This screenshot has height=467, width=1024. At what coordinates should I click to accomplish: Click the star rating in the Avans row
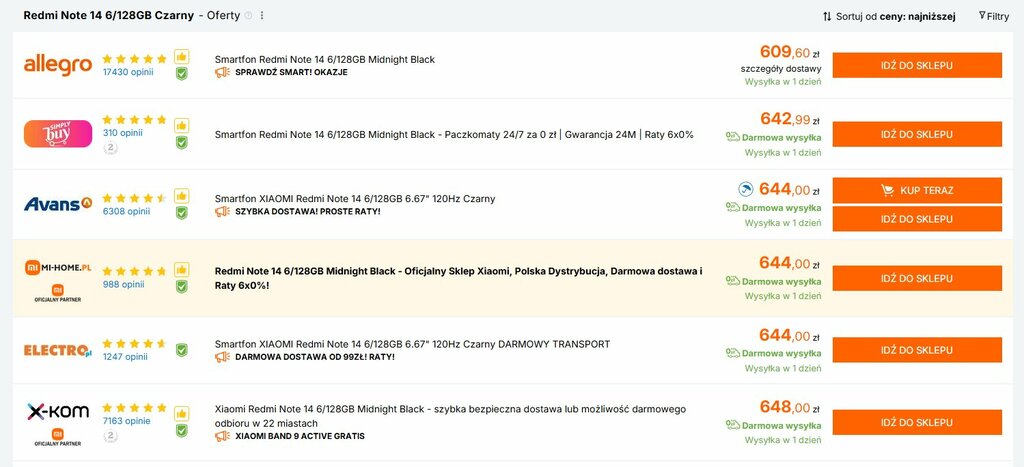(x=135, y=198)
